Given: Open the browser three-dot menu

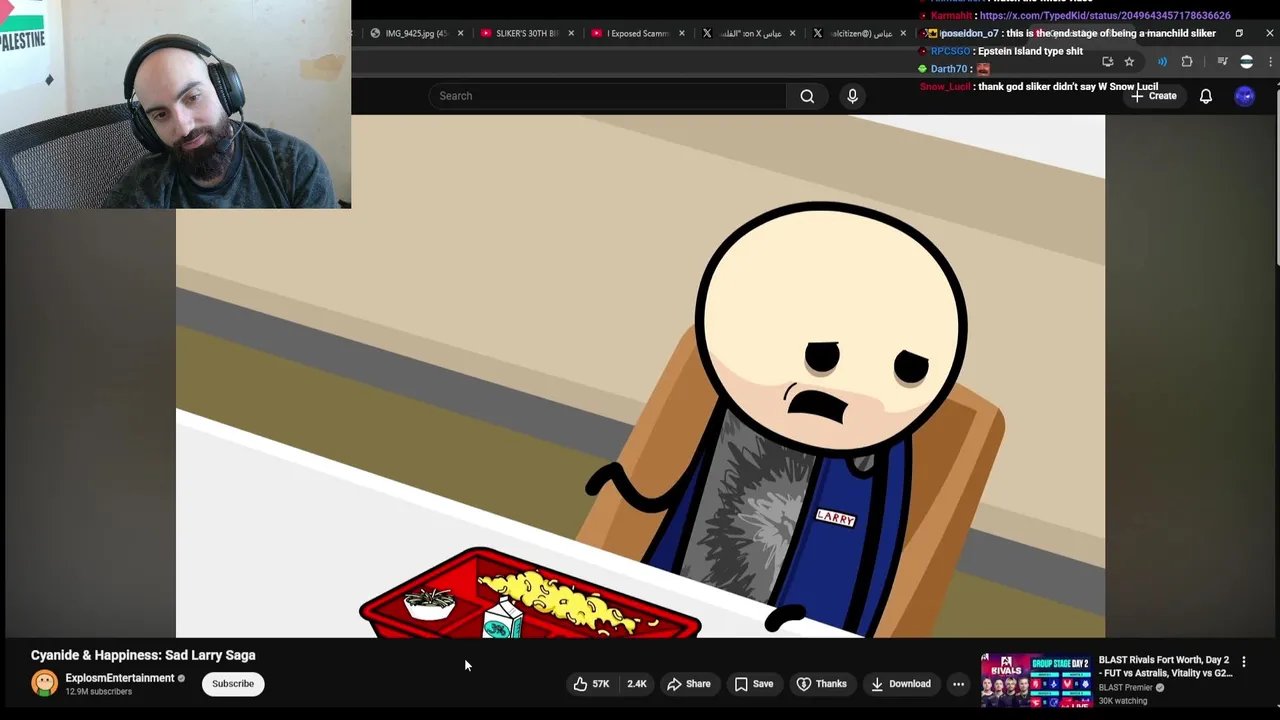Looking at the screenshot, I should pyautogui.click(x=1271, y=62).
